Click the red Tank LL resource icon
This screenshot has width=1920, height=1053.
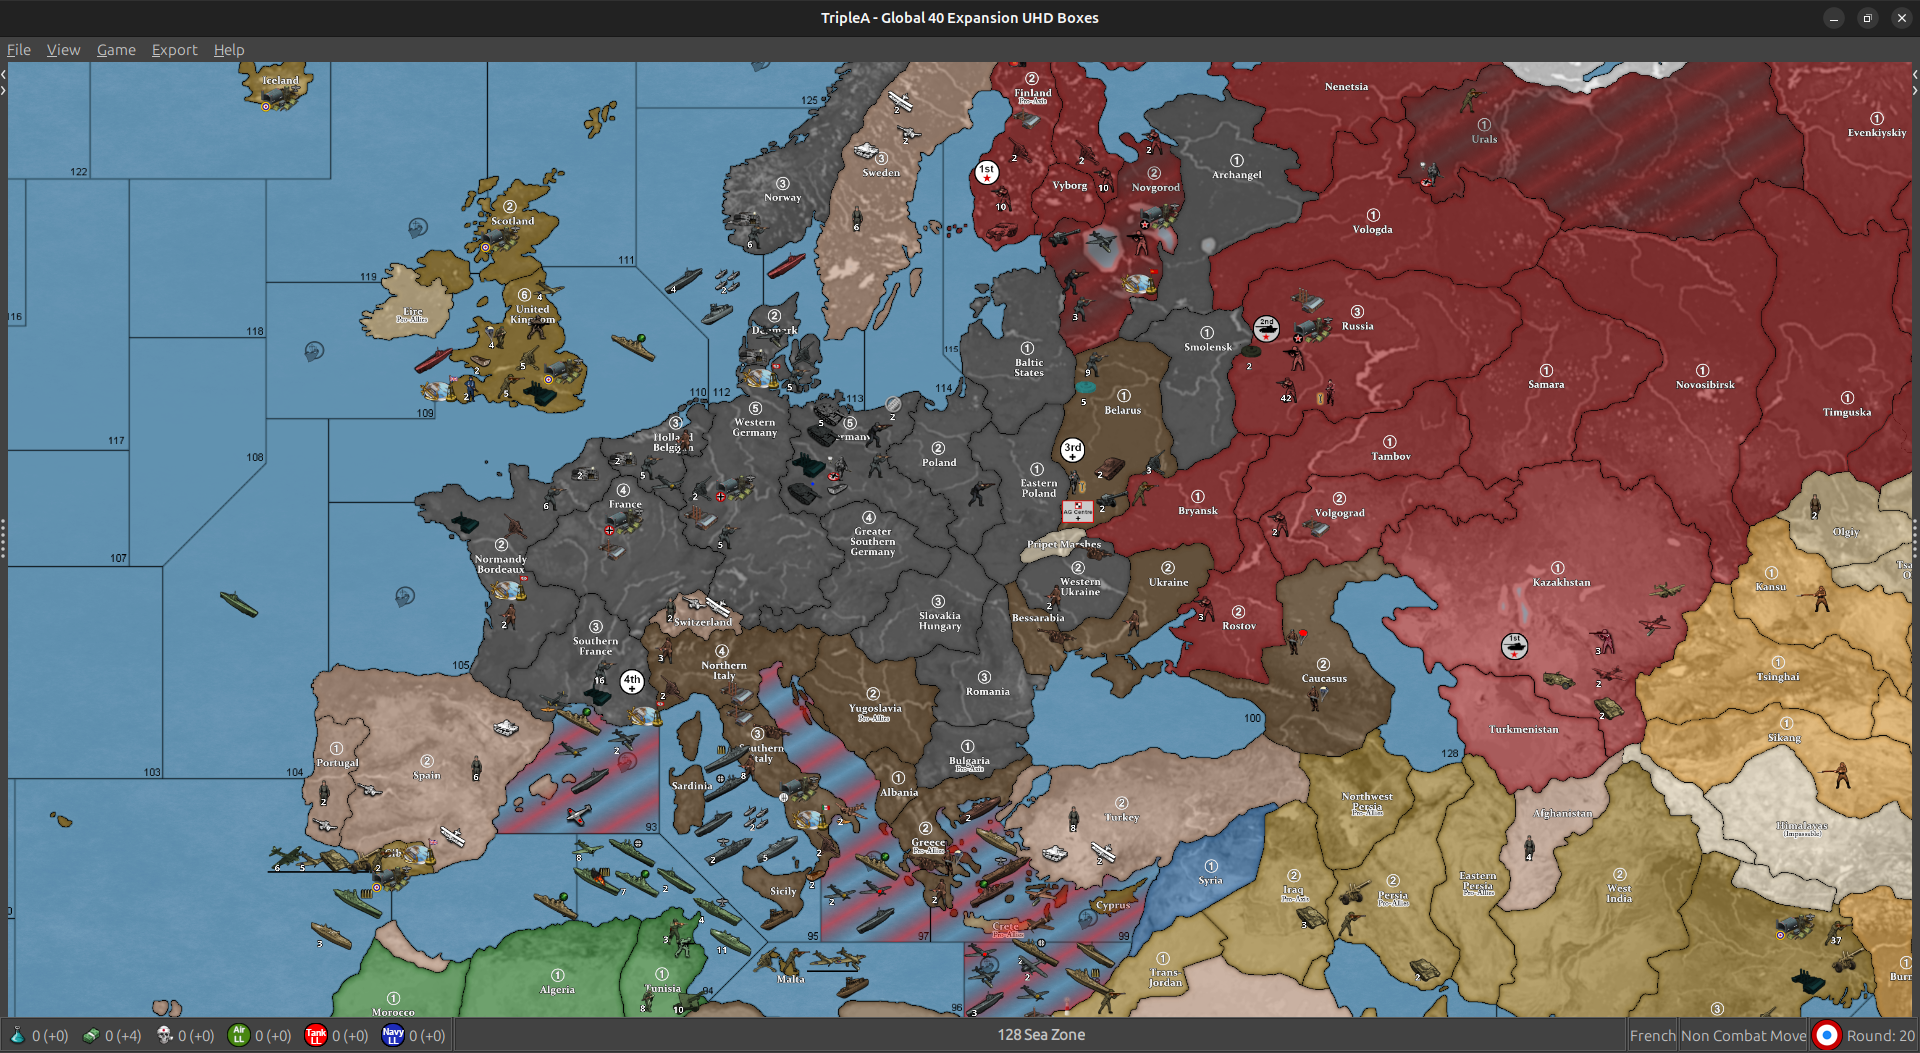[316, 1035]
